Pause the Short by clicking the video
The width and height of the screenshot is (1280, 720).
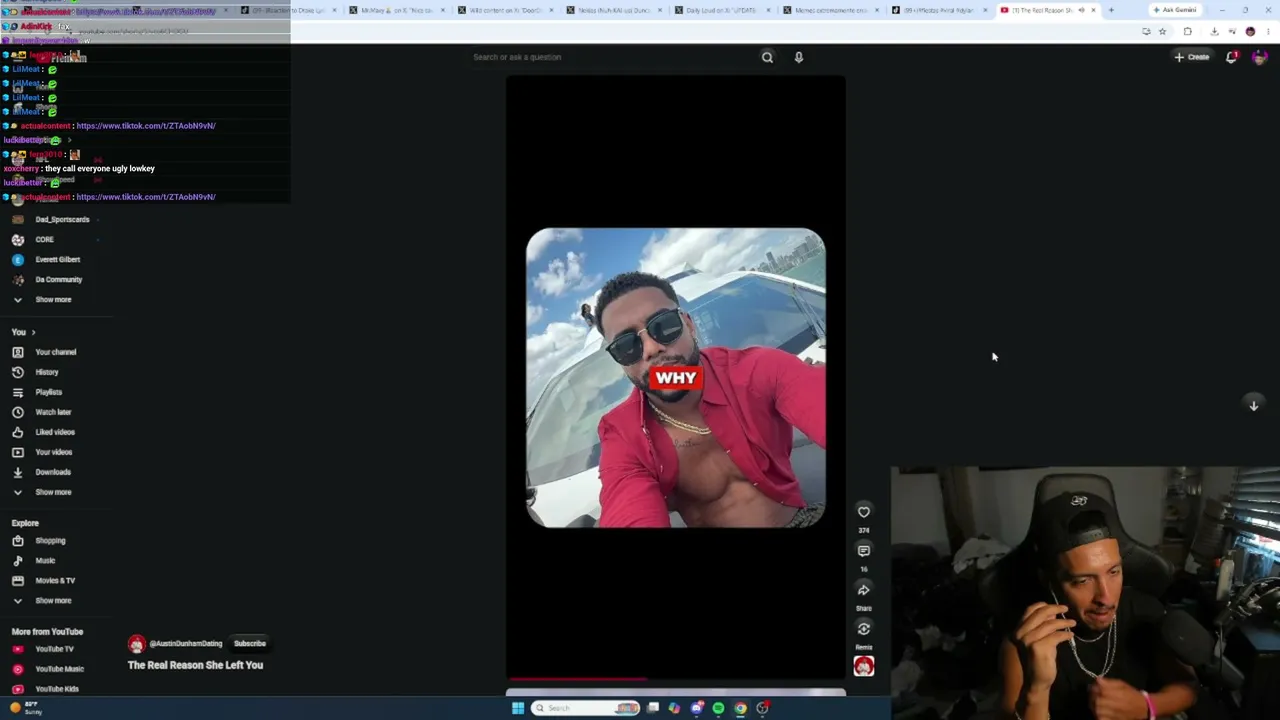click(676, 378)
